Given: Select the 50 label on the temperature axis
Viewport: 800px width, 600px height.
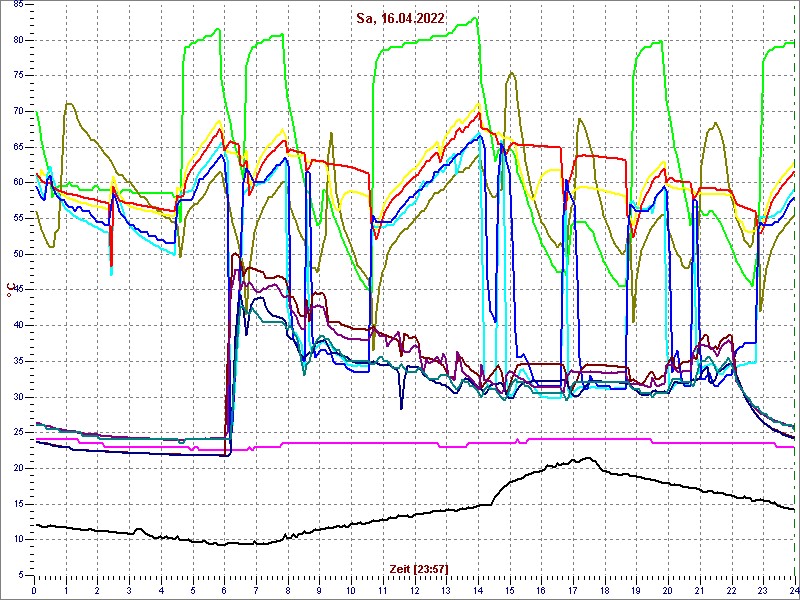Looking at the screenshot, I should (18, 255).
